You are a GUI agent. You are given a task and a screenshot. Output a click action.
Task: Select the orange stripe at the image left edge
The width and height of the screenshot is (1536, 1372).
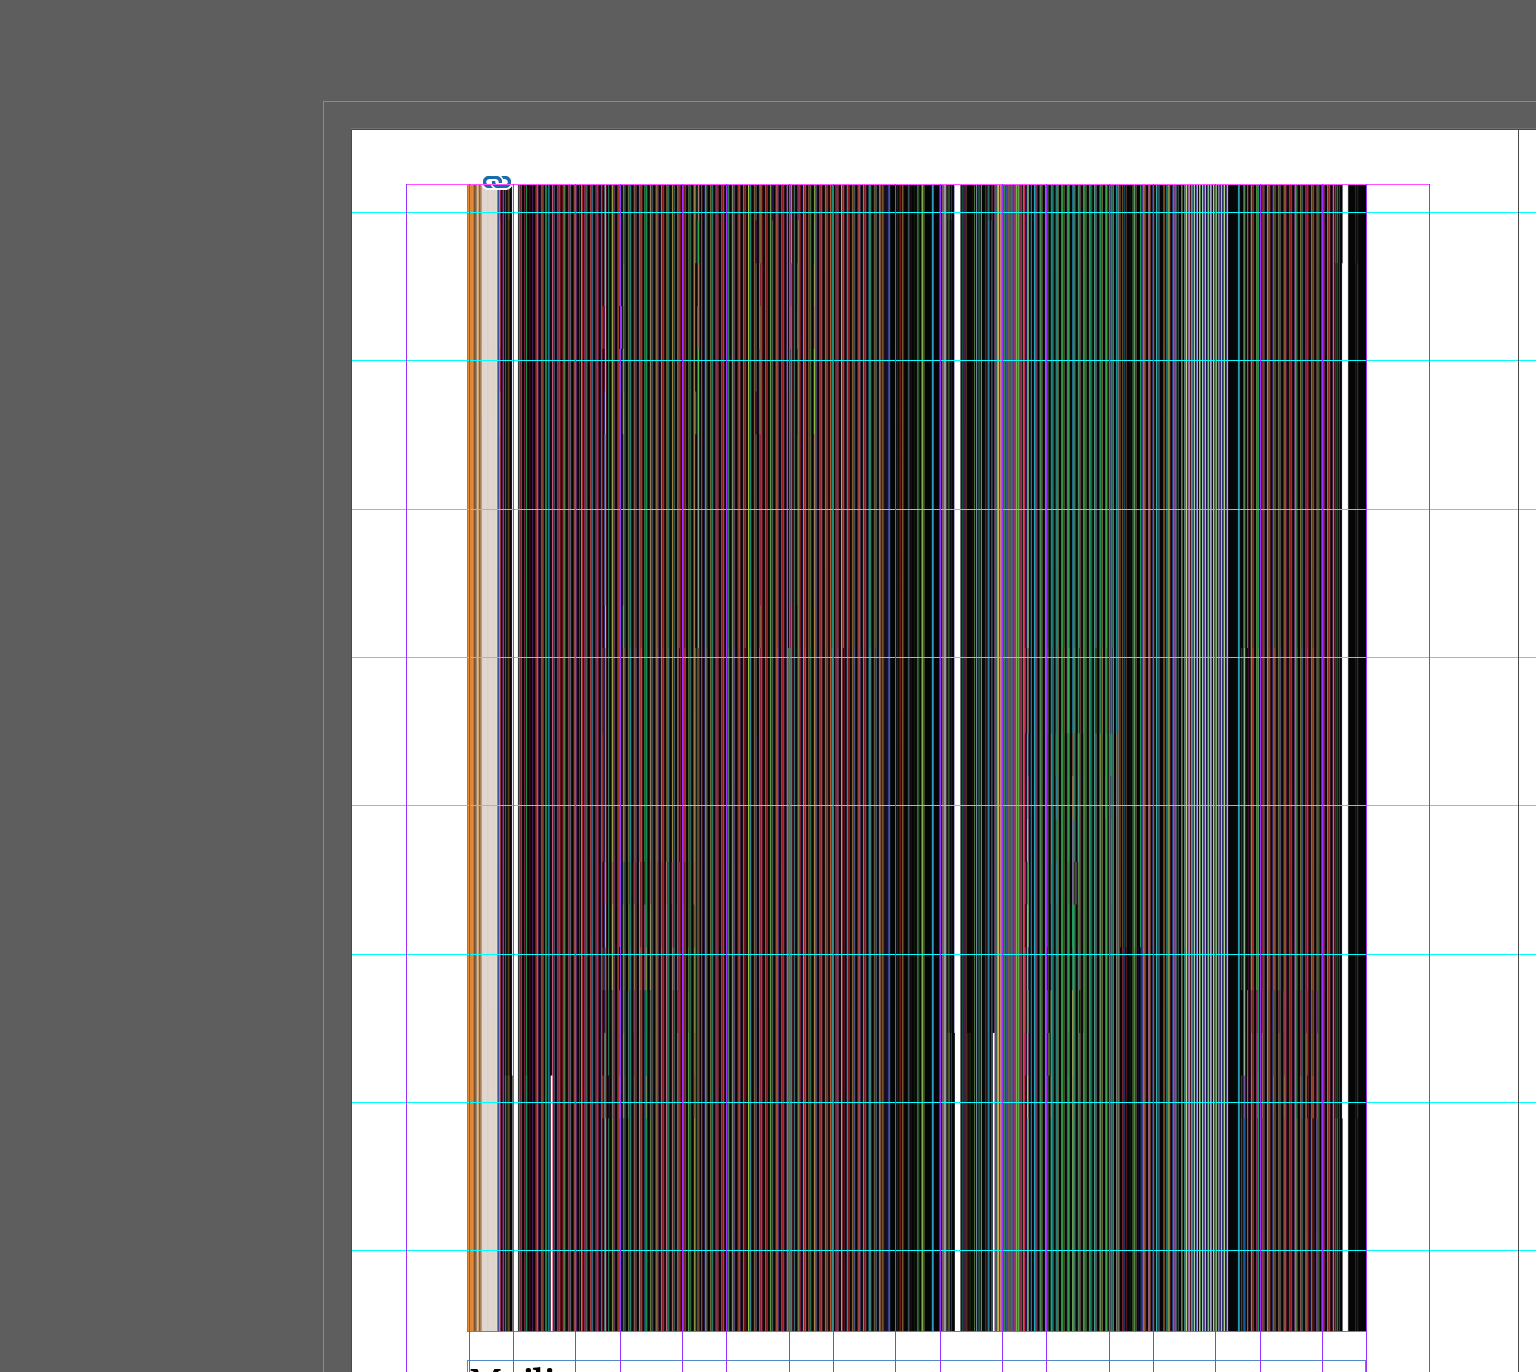pos(473,700)
